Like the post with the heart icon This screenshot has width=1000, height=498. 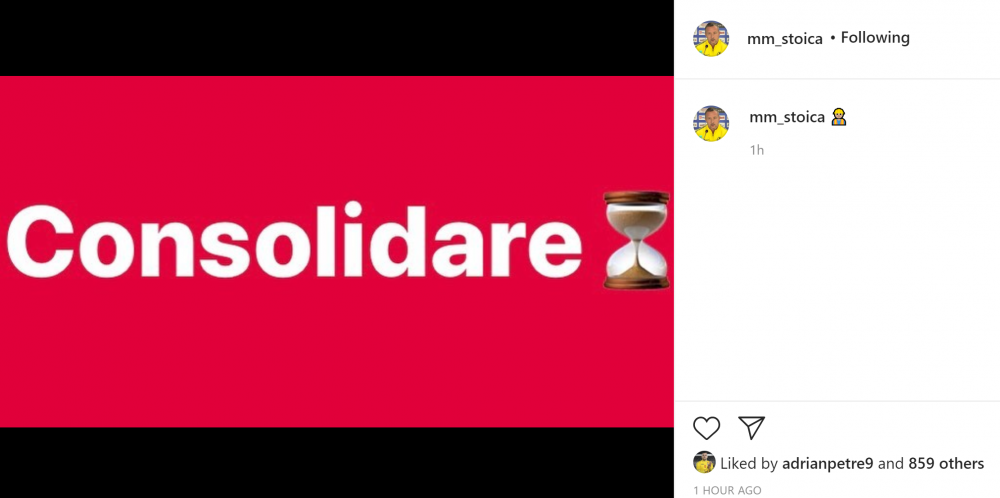[707, 428]
